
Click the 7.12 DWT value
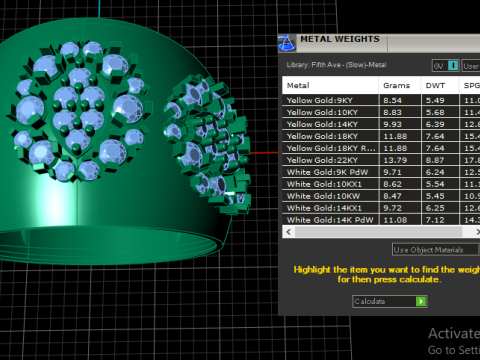pos(435,220)
